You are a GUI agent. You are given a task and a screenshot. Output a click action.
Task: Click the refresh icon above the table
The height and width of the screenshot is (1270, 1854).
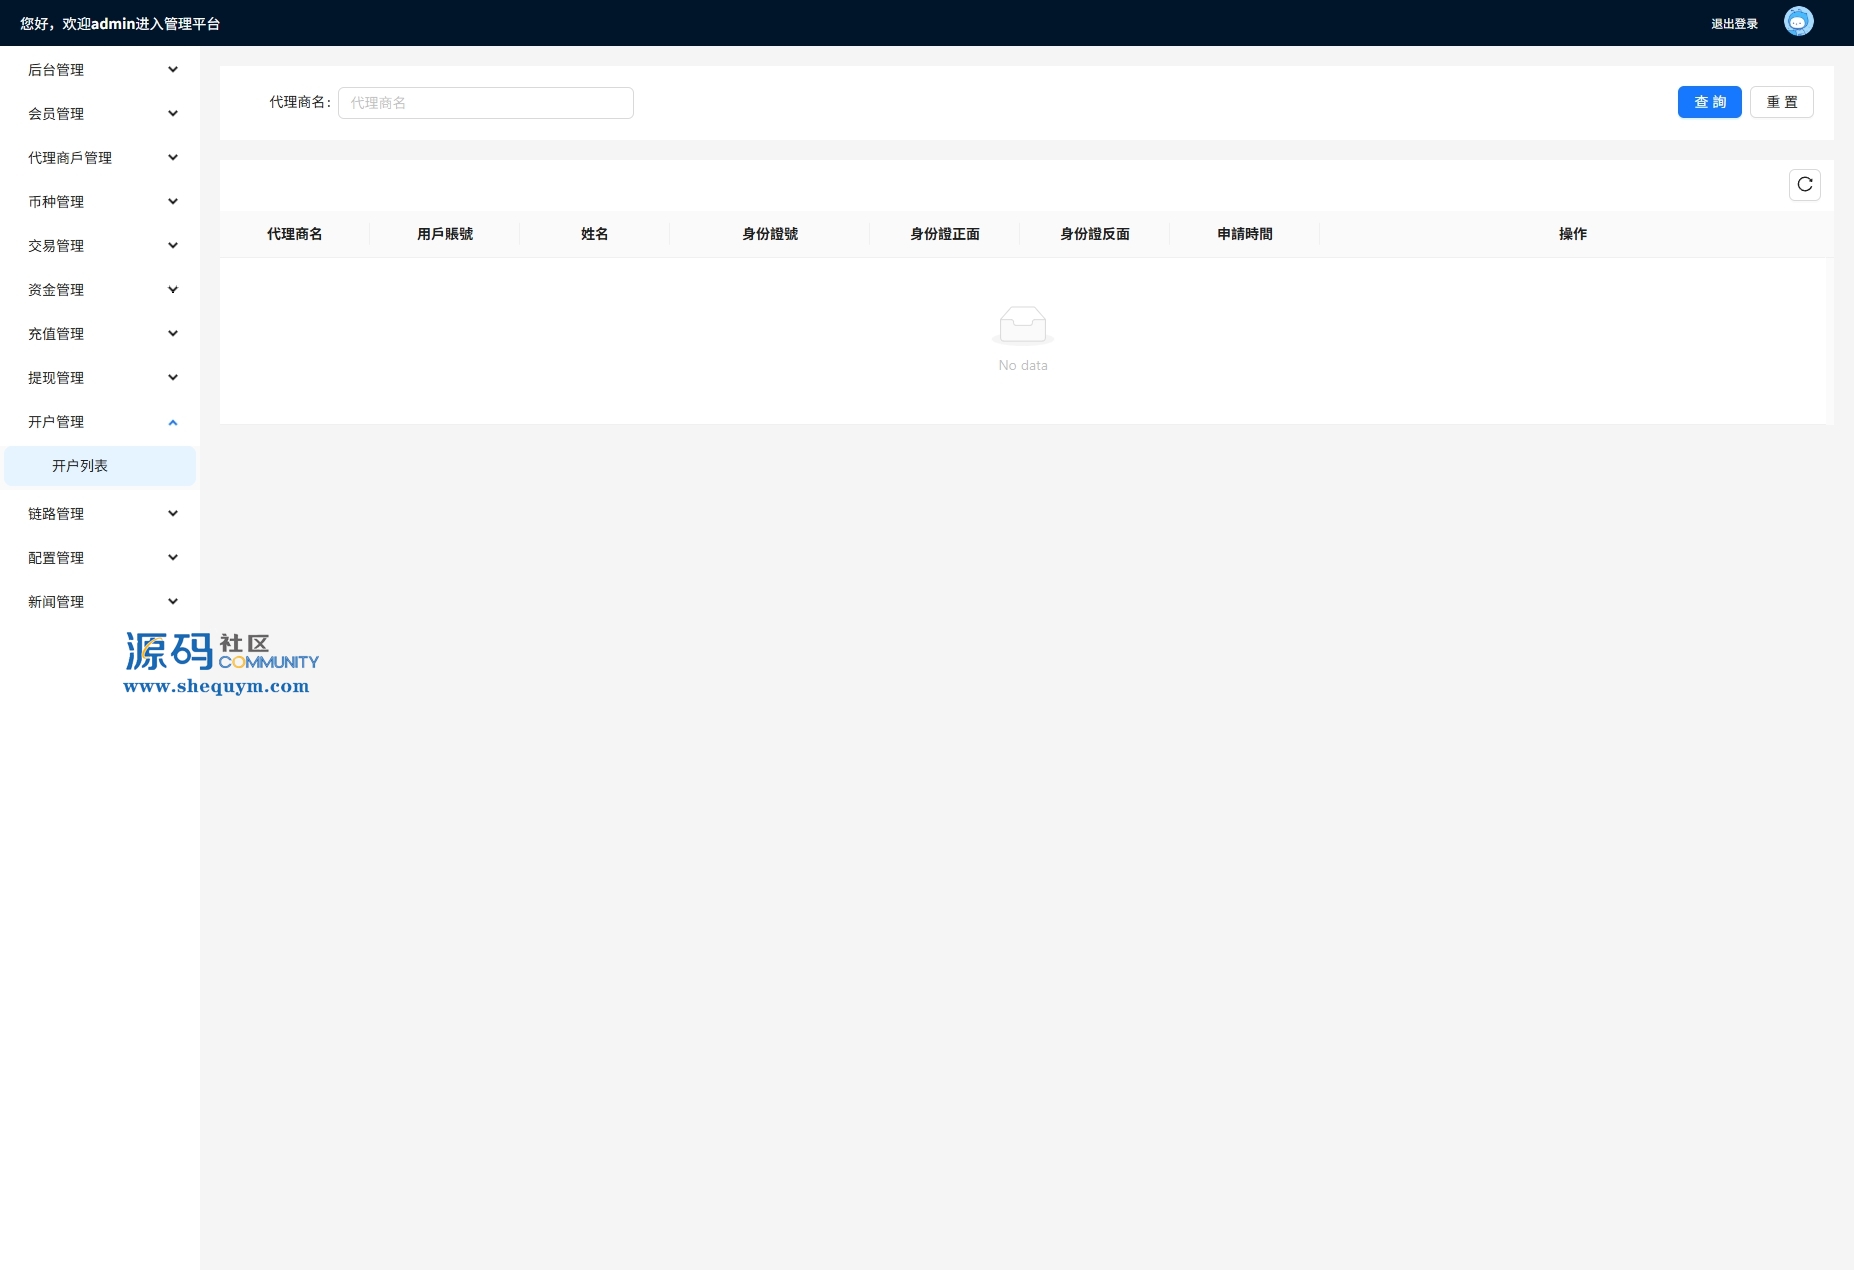[1804, 185]
